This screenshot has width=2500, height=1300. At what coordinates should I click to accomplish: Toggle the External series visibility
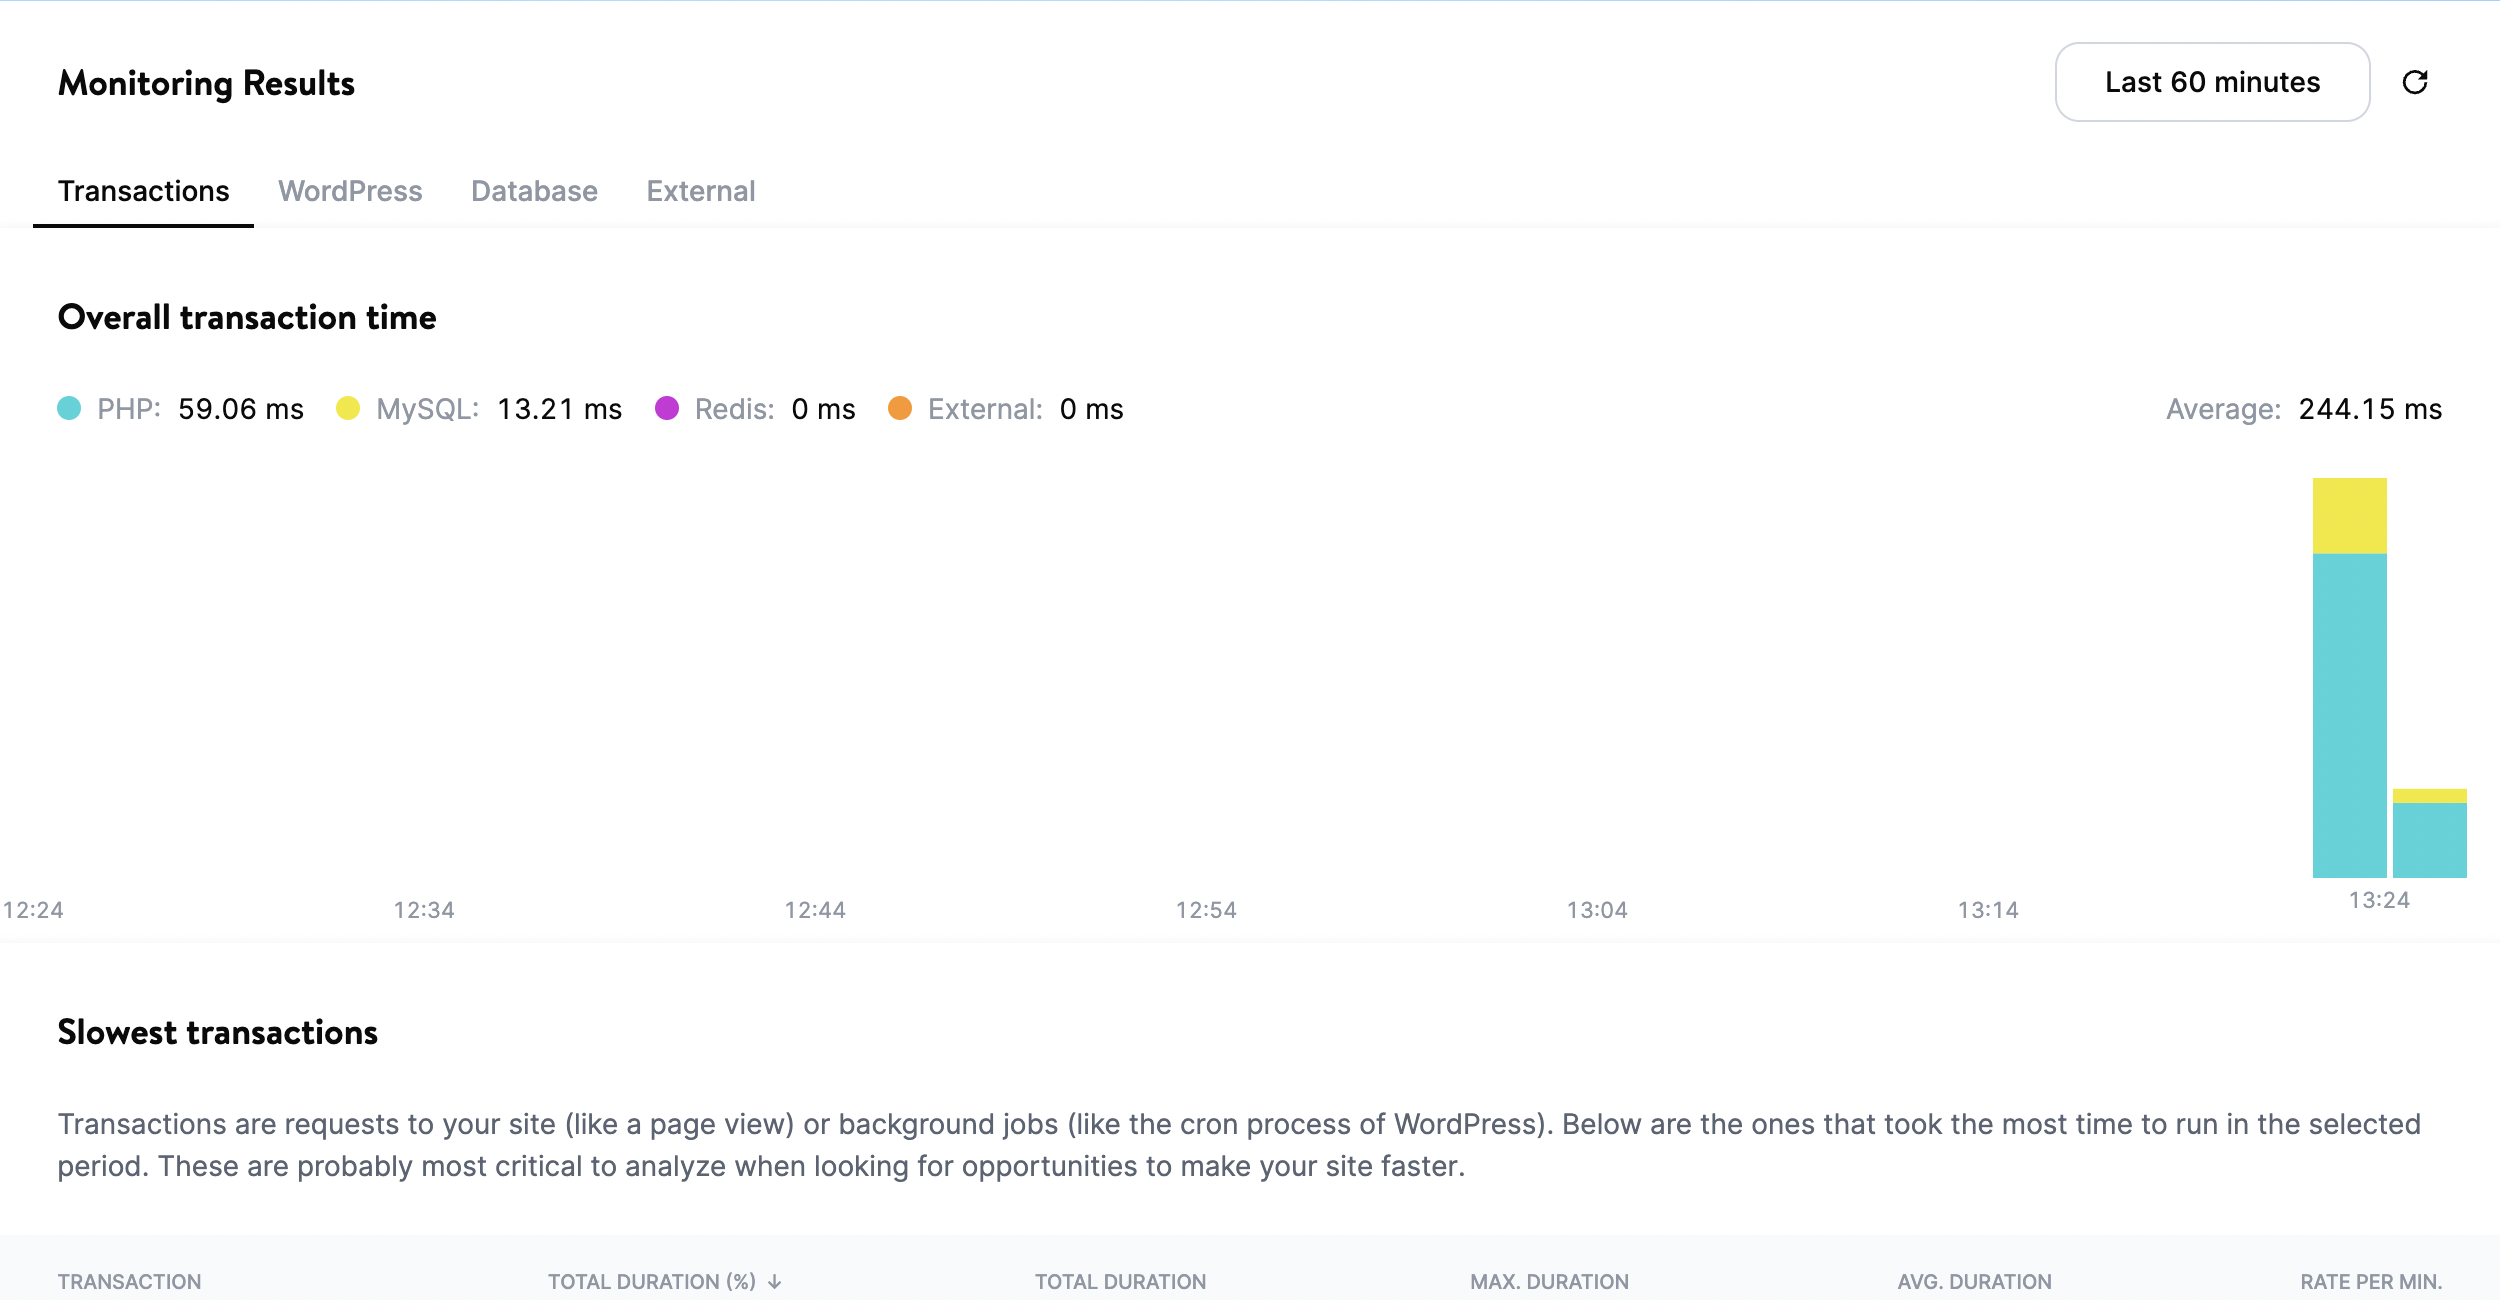[901, 408]
